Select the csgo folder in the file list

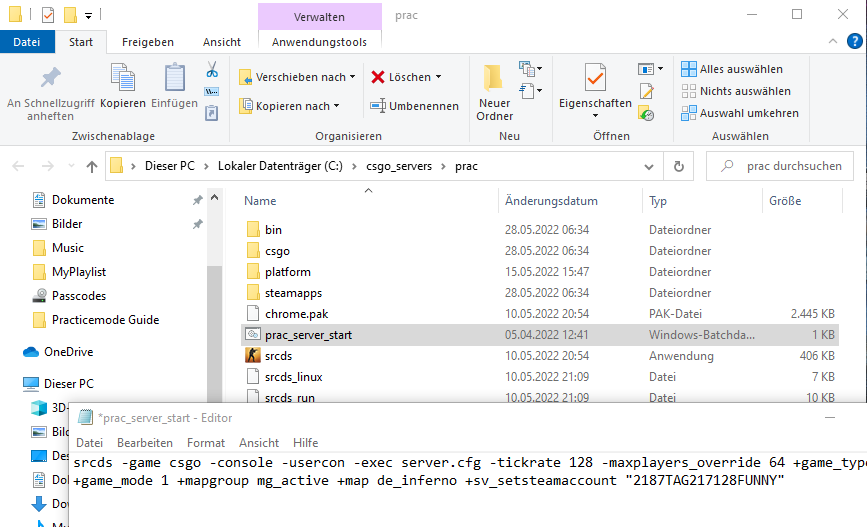[540, 251]
